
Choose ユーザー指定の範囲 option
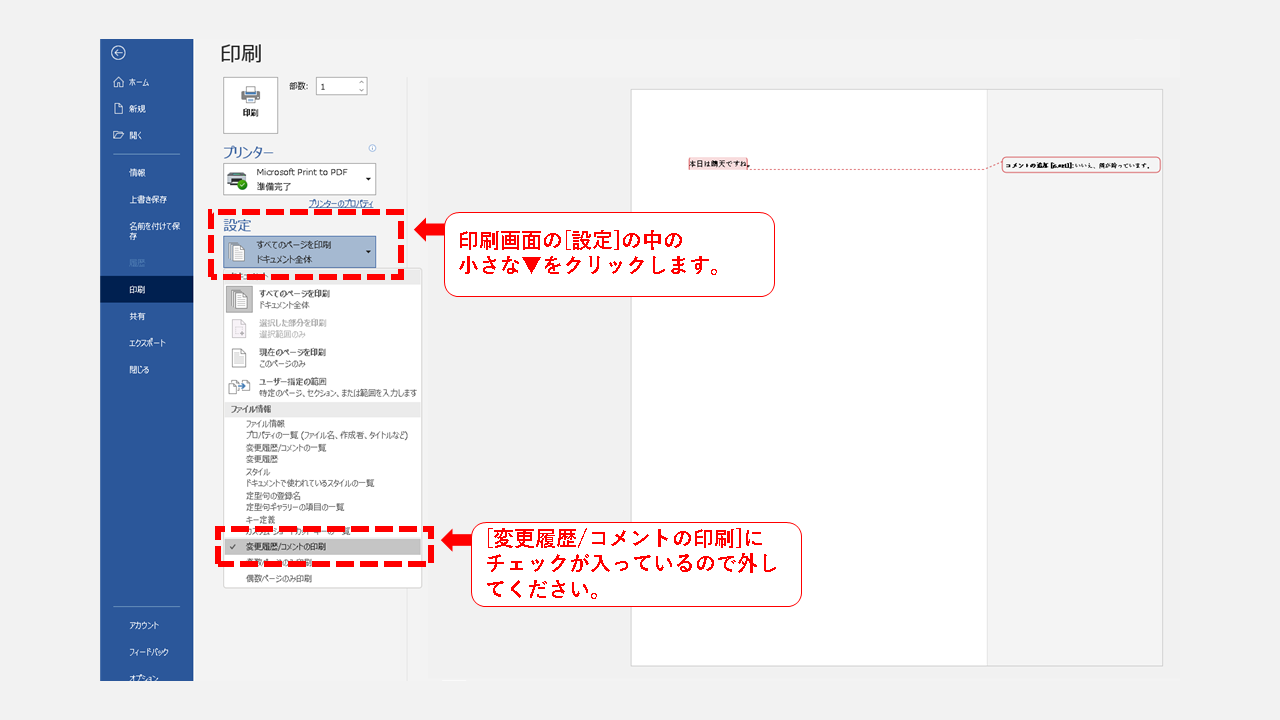coord(322,387)
